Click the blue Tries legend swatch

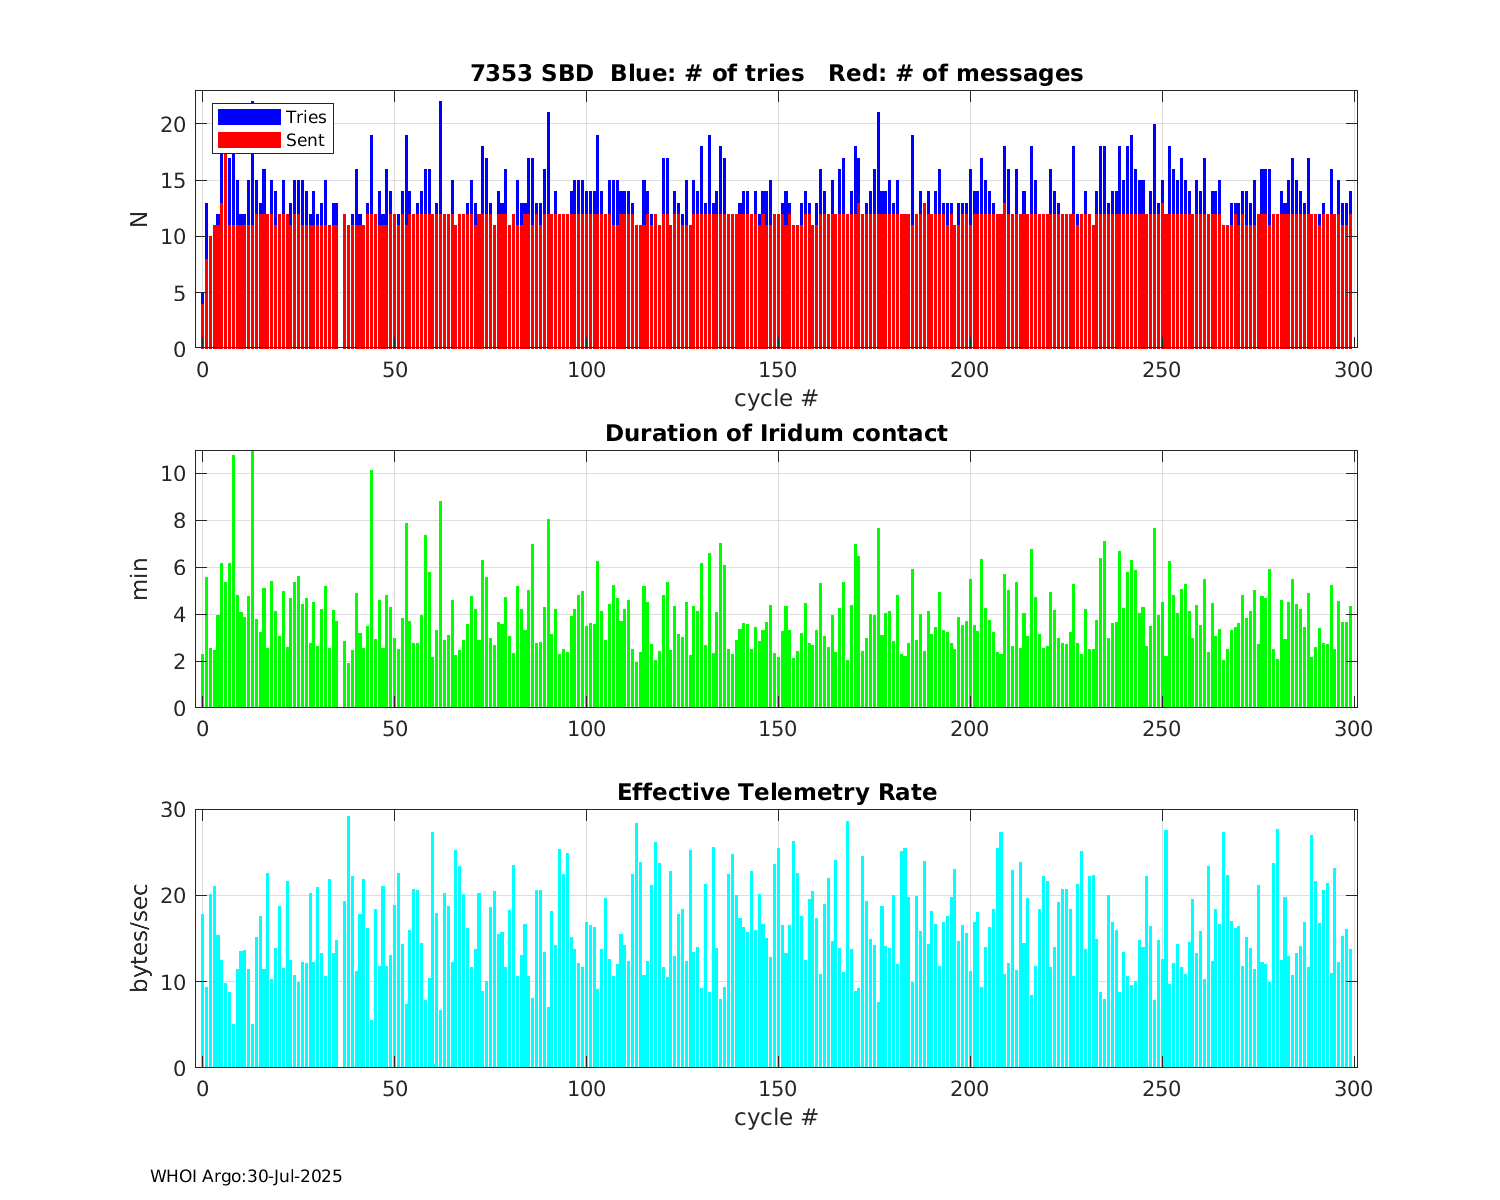[249, 117]
